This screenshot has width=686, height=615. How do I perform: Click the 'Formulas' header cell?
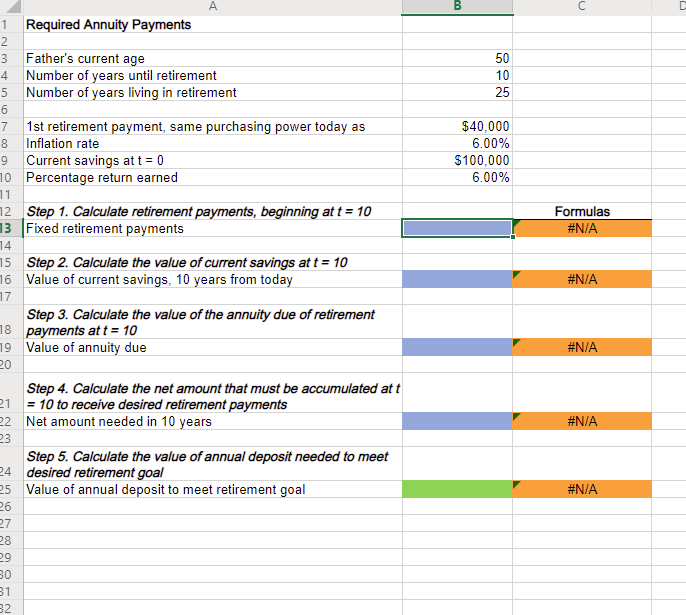click(x=582, y=212)
